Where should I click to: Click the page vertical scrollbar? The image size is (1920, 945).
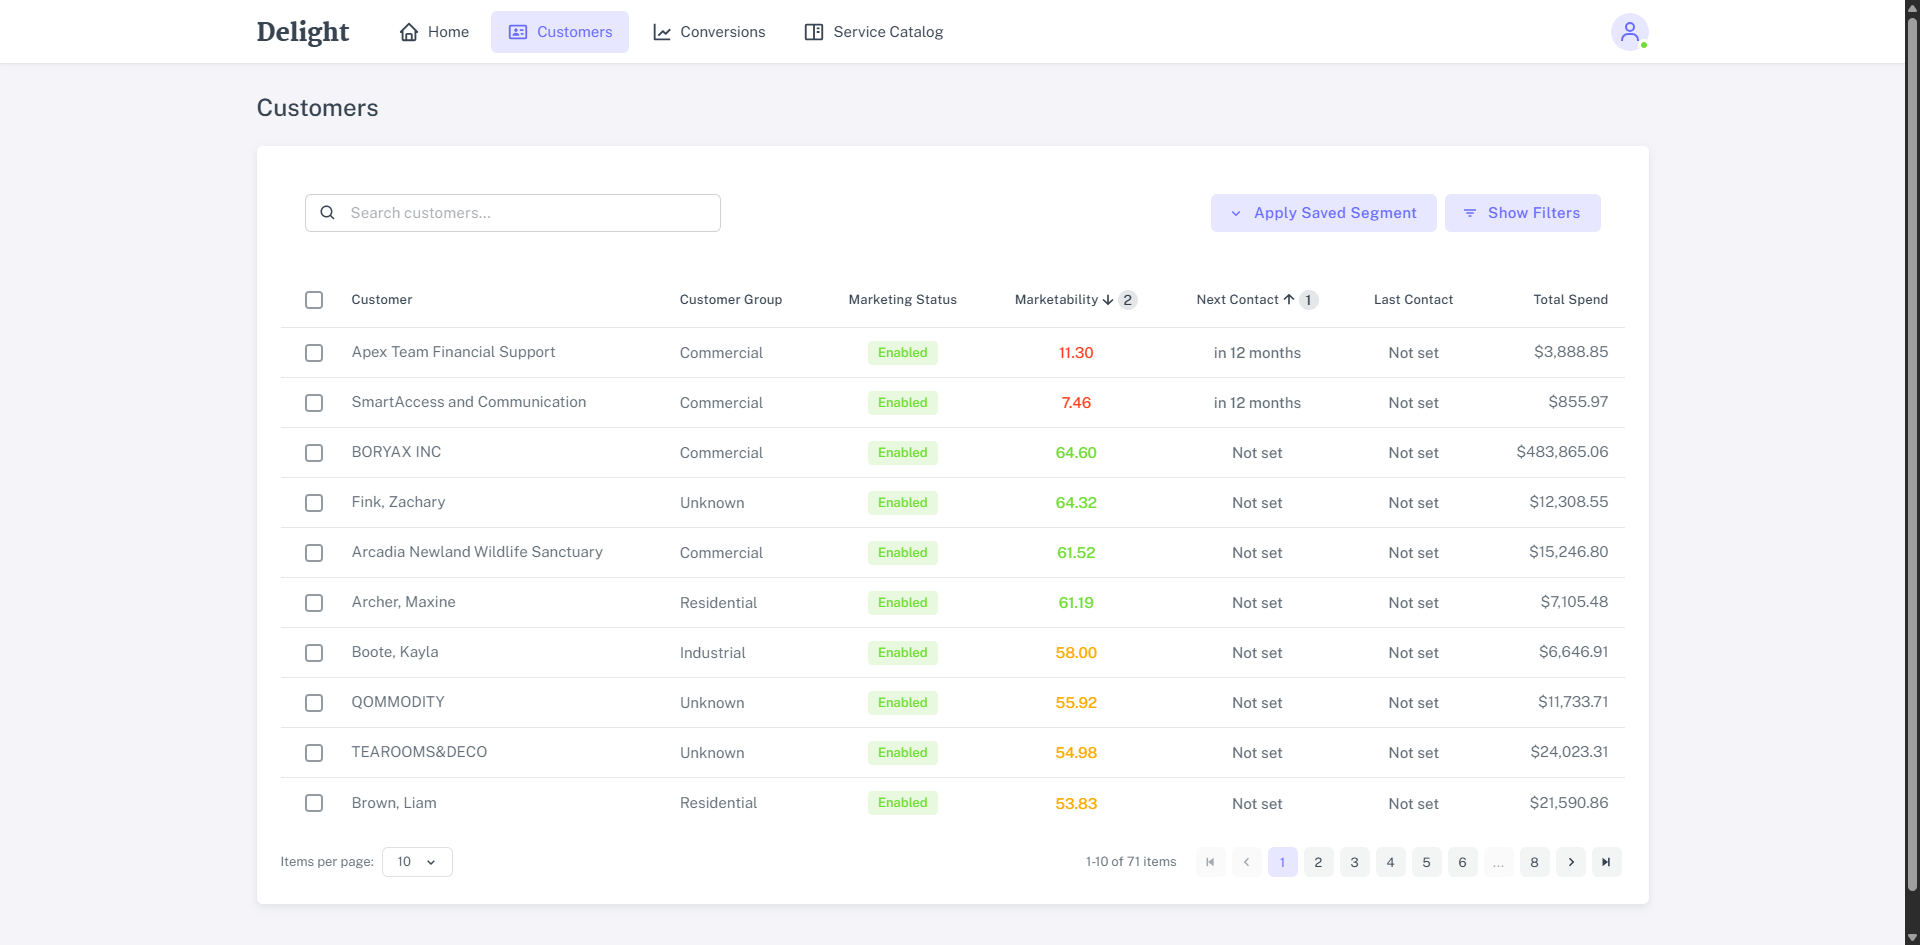1912,450
